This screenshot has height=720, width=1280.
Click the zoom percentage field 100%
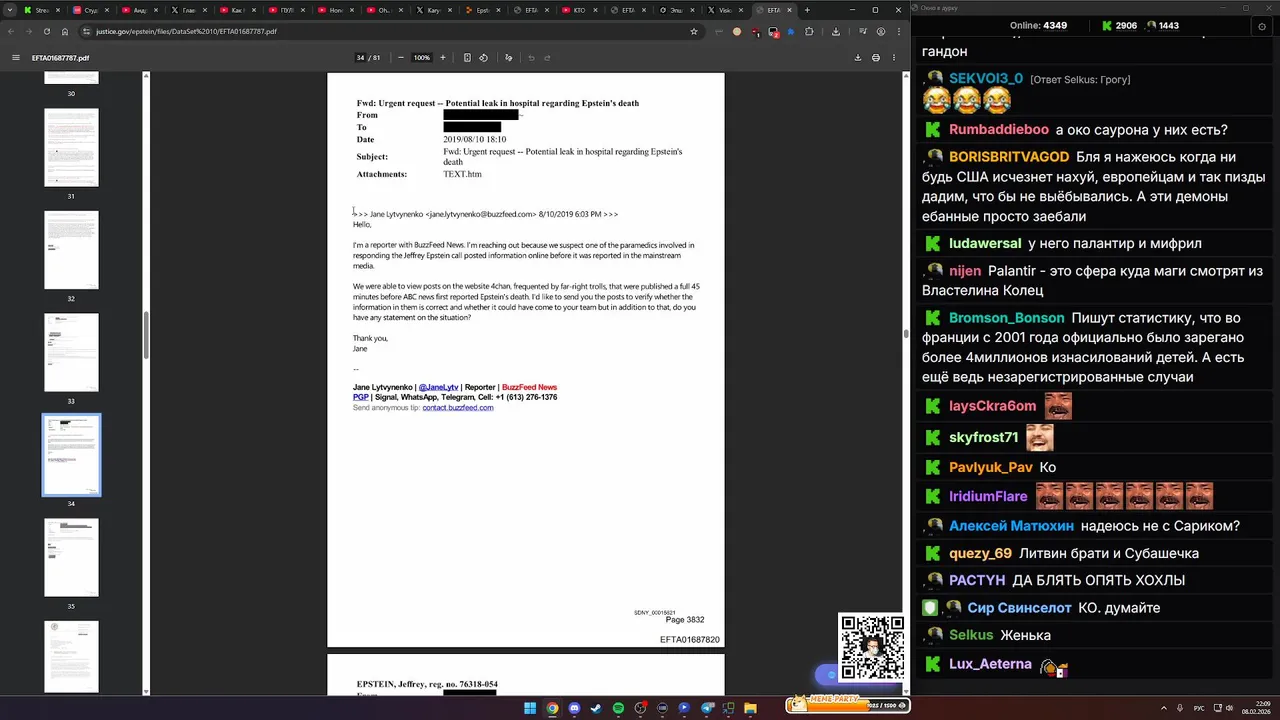pos(422,58)
